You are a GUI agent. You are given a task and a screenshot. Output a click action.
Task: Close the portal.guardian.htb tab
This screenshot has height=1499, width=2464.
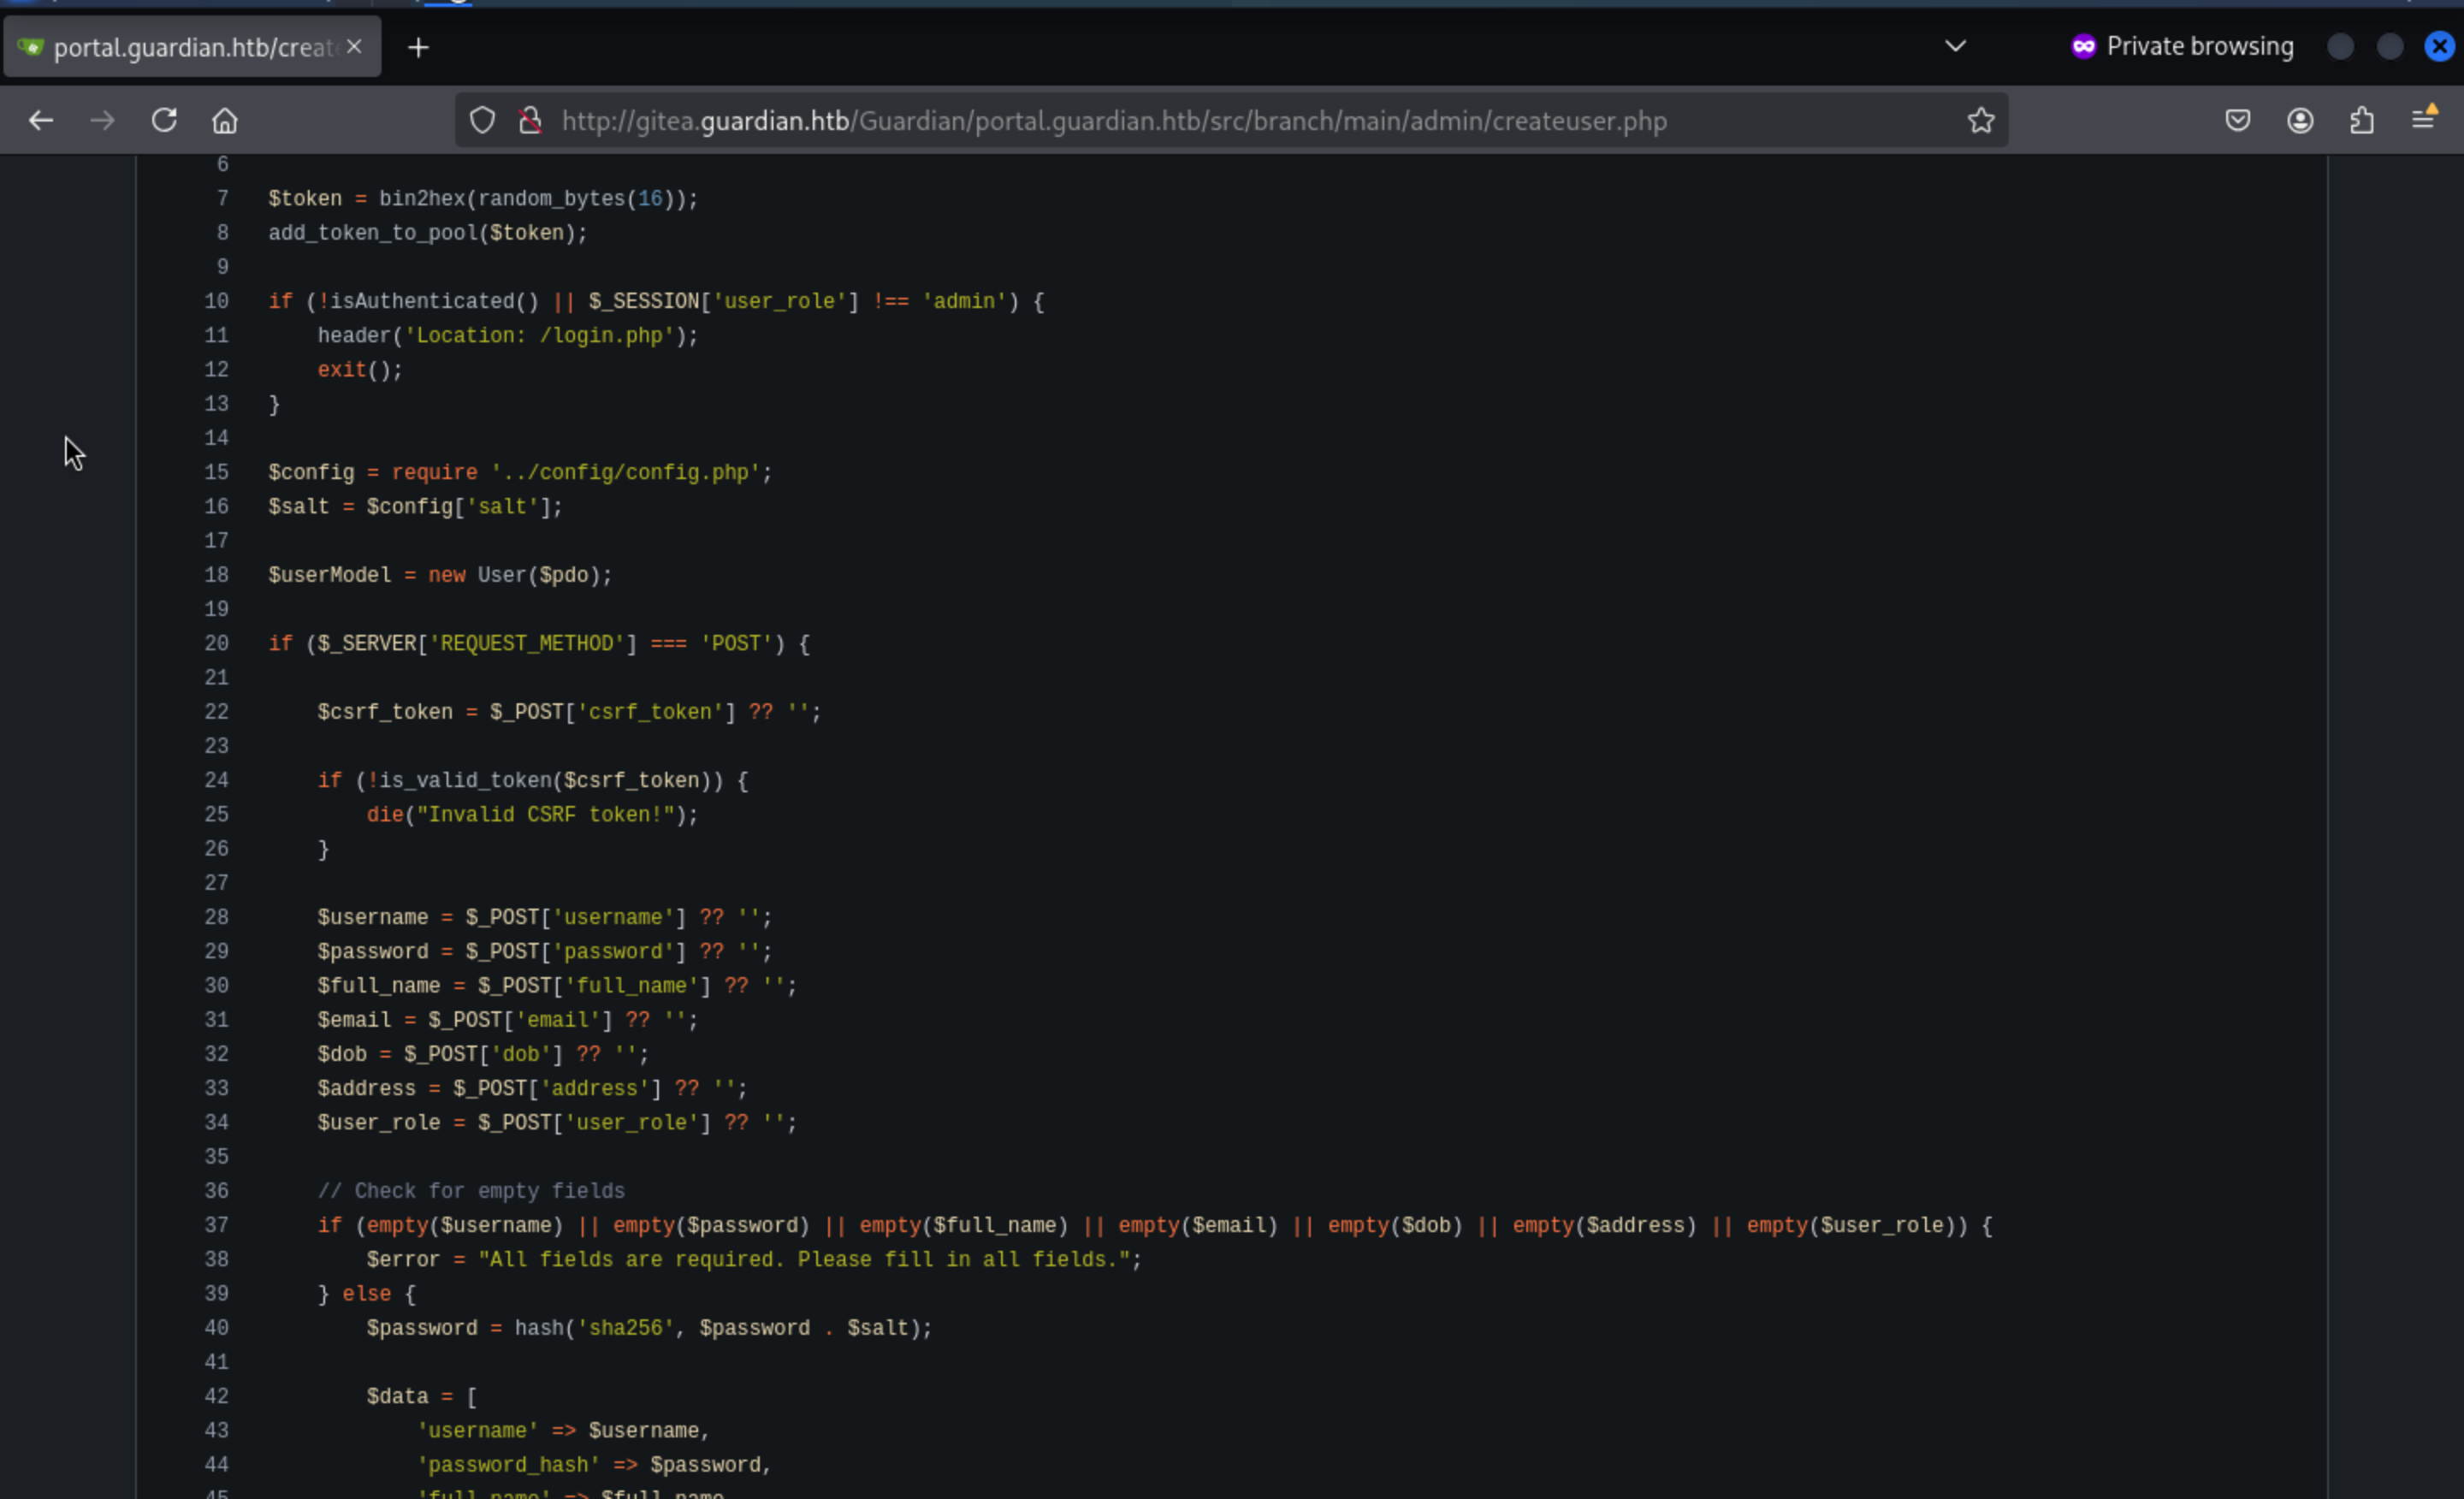pyautogui.click(x=354, y=47)
